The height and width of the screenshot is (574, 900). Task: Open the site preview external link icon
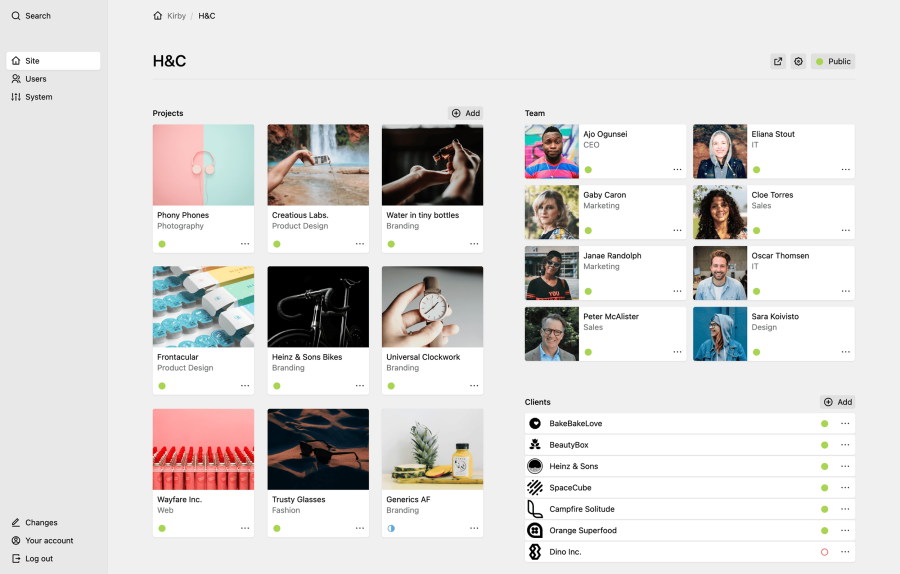778,61
